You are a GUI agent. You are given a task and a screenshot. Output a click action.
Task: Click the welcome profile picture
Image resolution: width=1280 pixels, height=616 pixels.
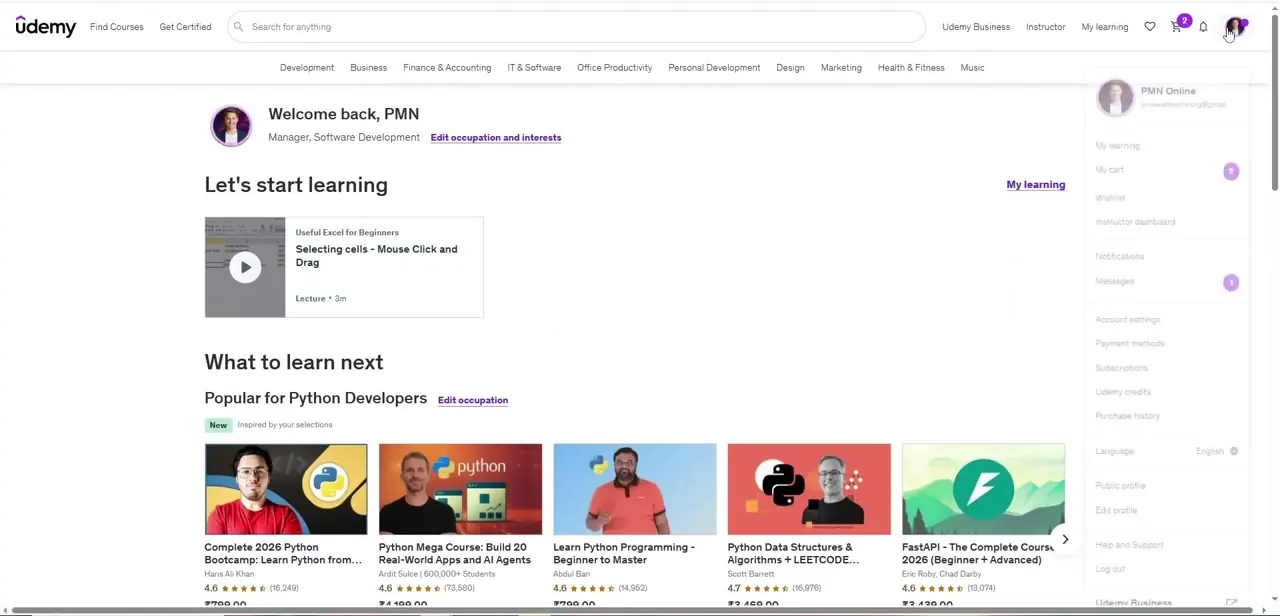point(231,126)
